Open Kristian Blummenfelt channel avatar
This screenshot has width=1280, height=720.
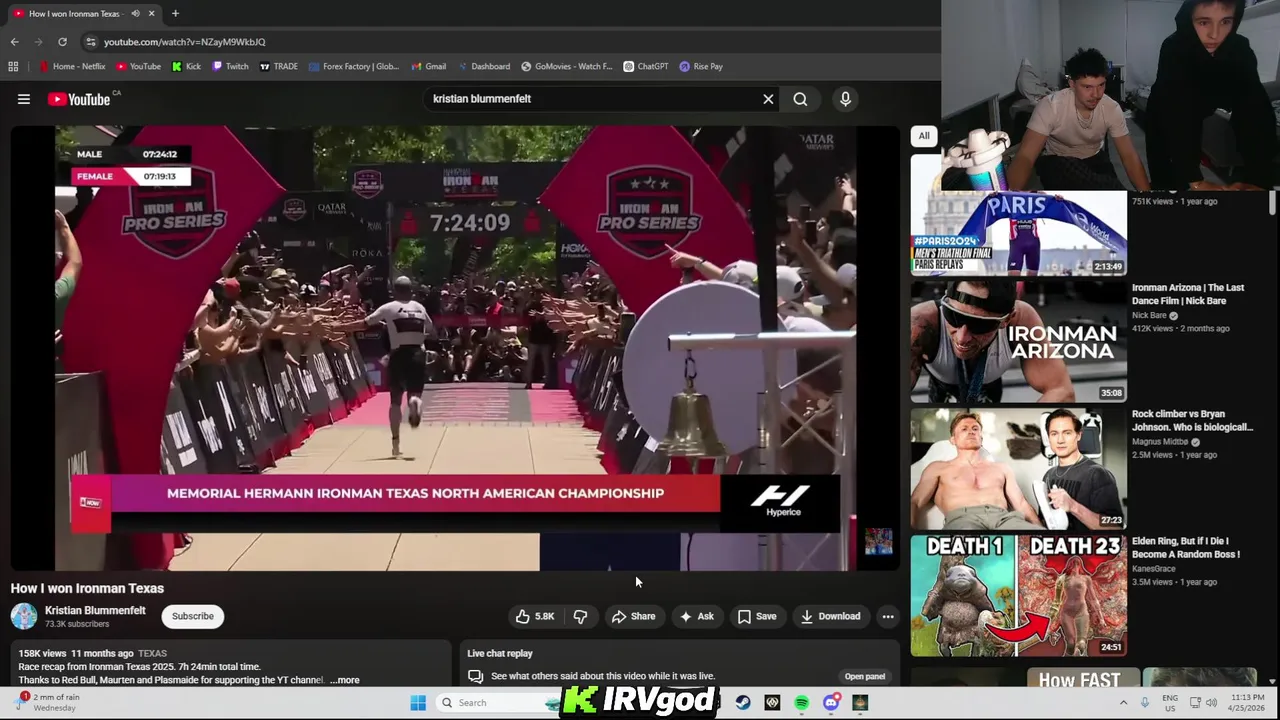[x=24, y=616]
